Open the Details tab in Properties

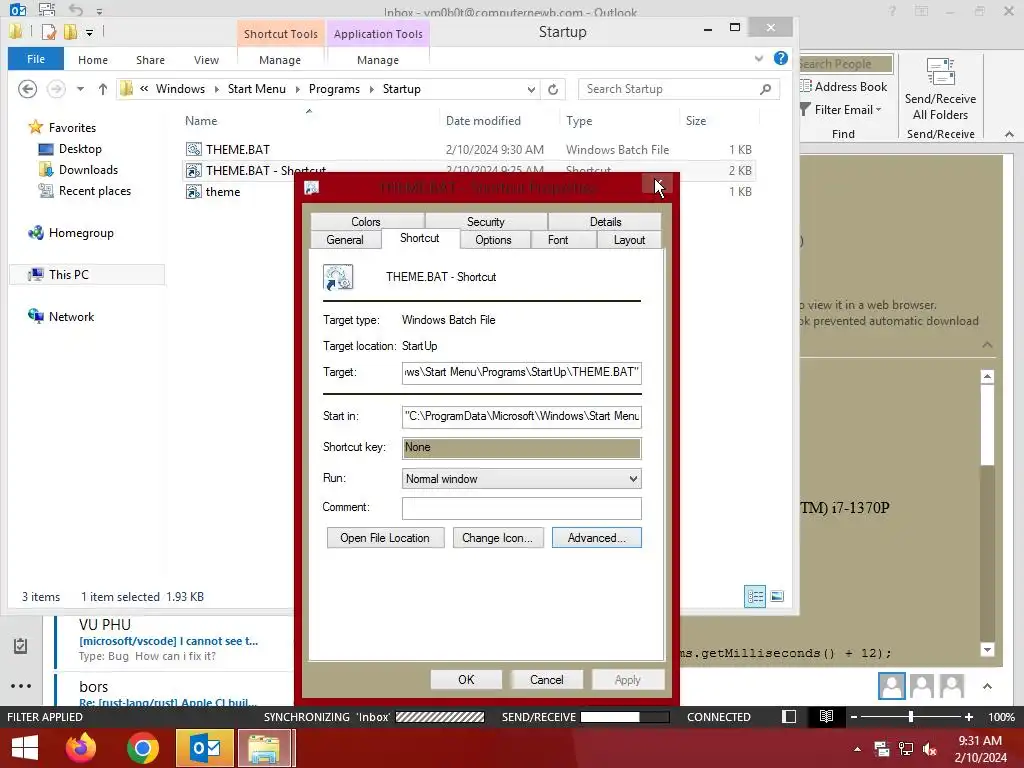point(605,221)
